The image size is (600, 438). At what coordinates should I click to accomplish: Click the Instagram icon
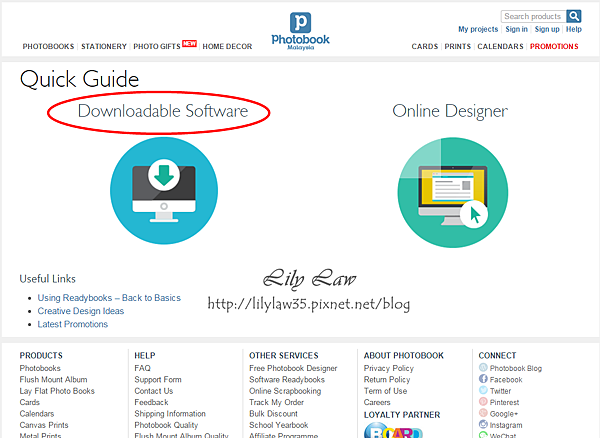(x=483, y=424)
